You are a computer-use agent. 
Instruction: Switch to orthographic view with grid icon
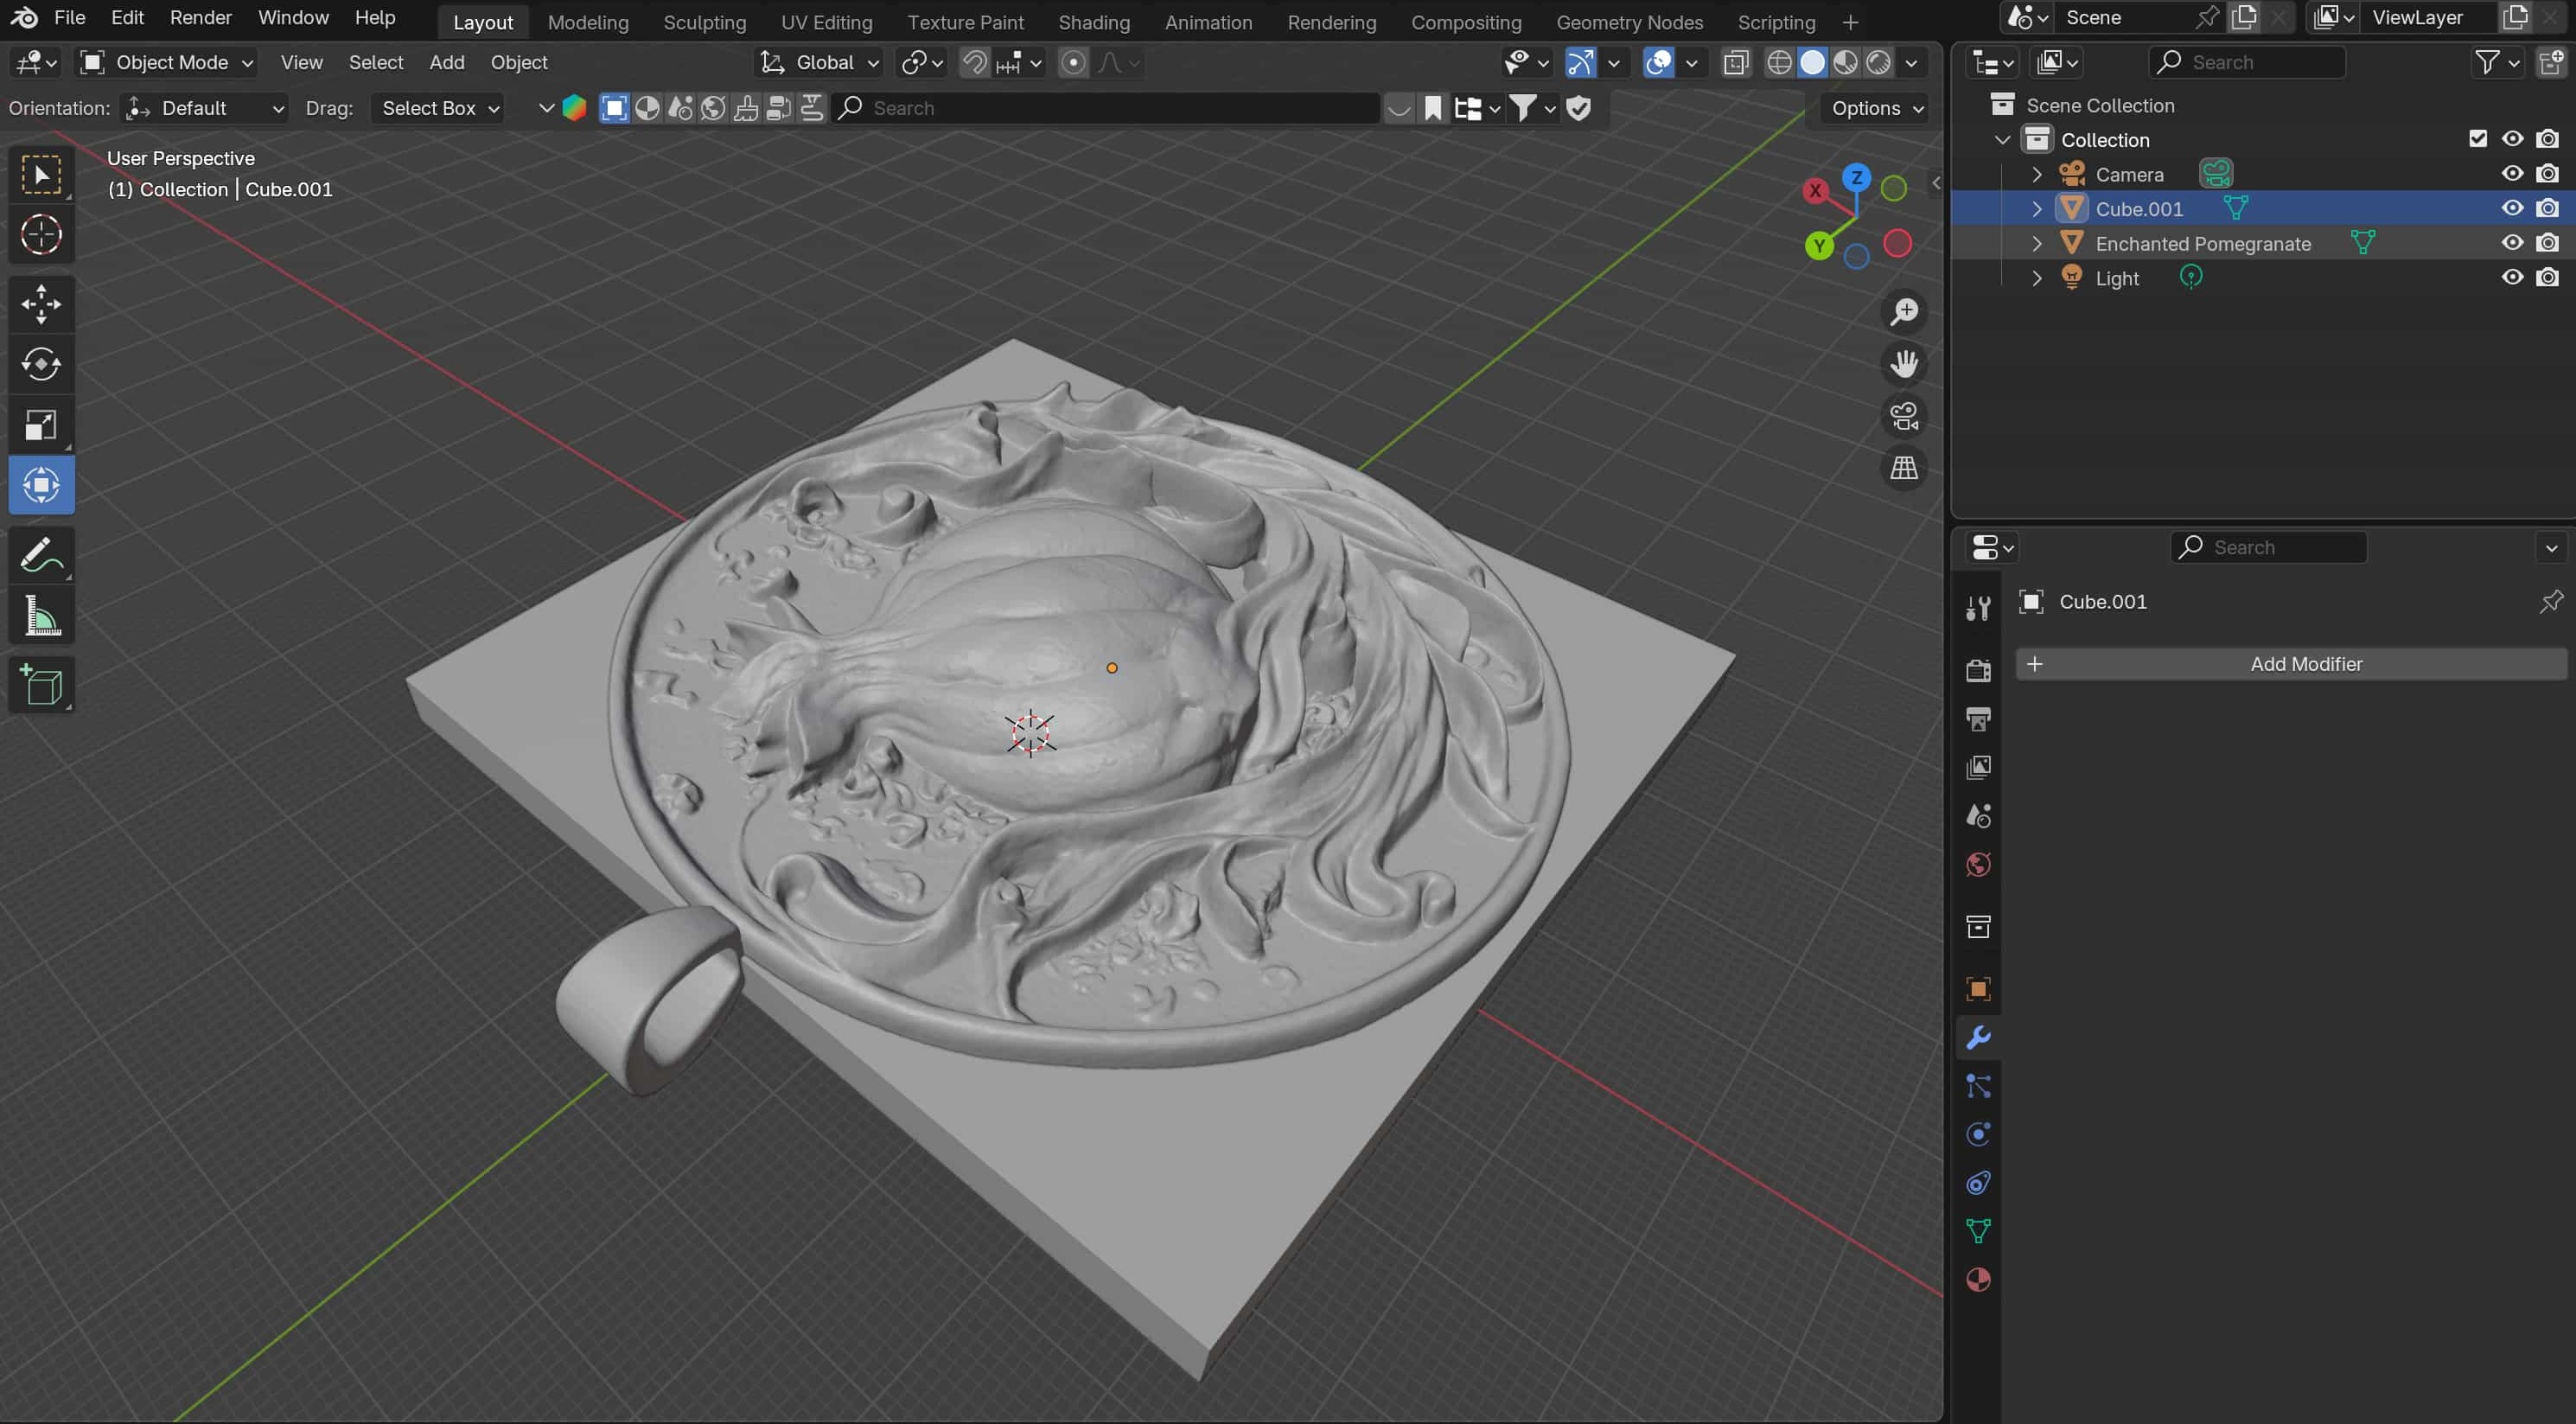pyautogui.click(x=1903, y=468)
